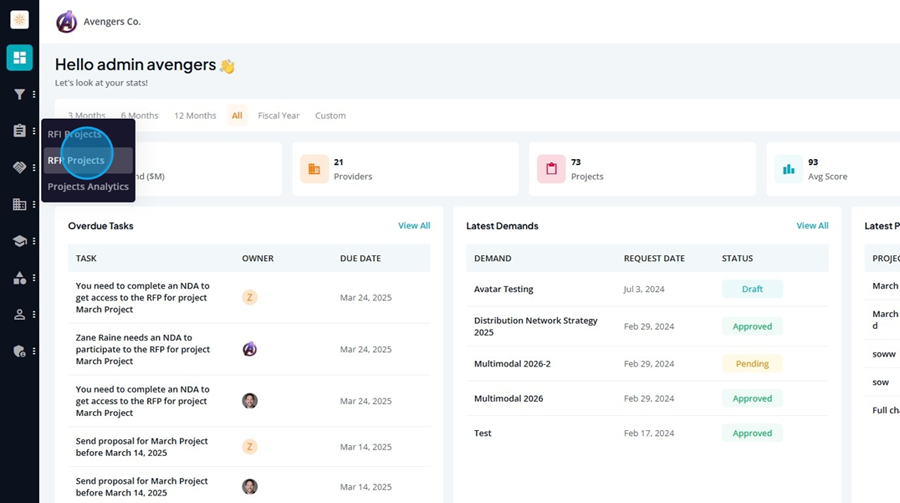Click the Avengers Co. logo avatar
The width and height of the screenshot is (900, 503).
tap(67, 22)
